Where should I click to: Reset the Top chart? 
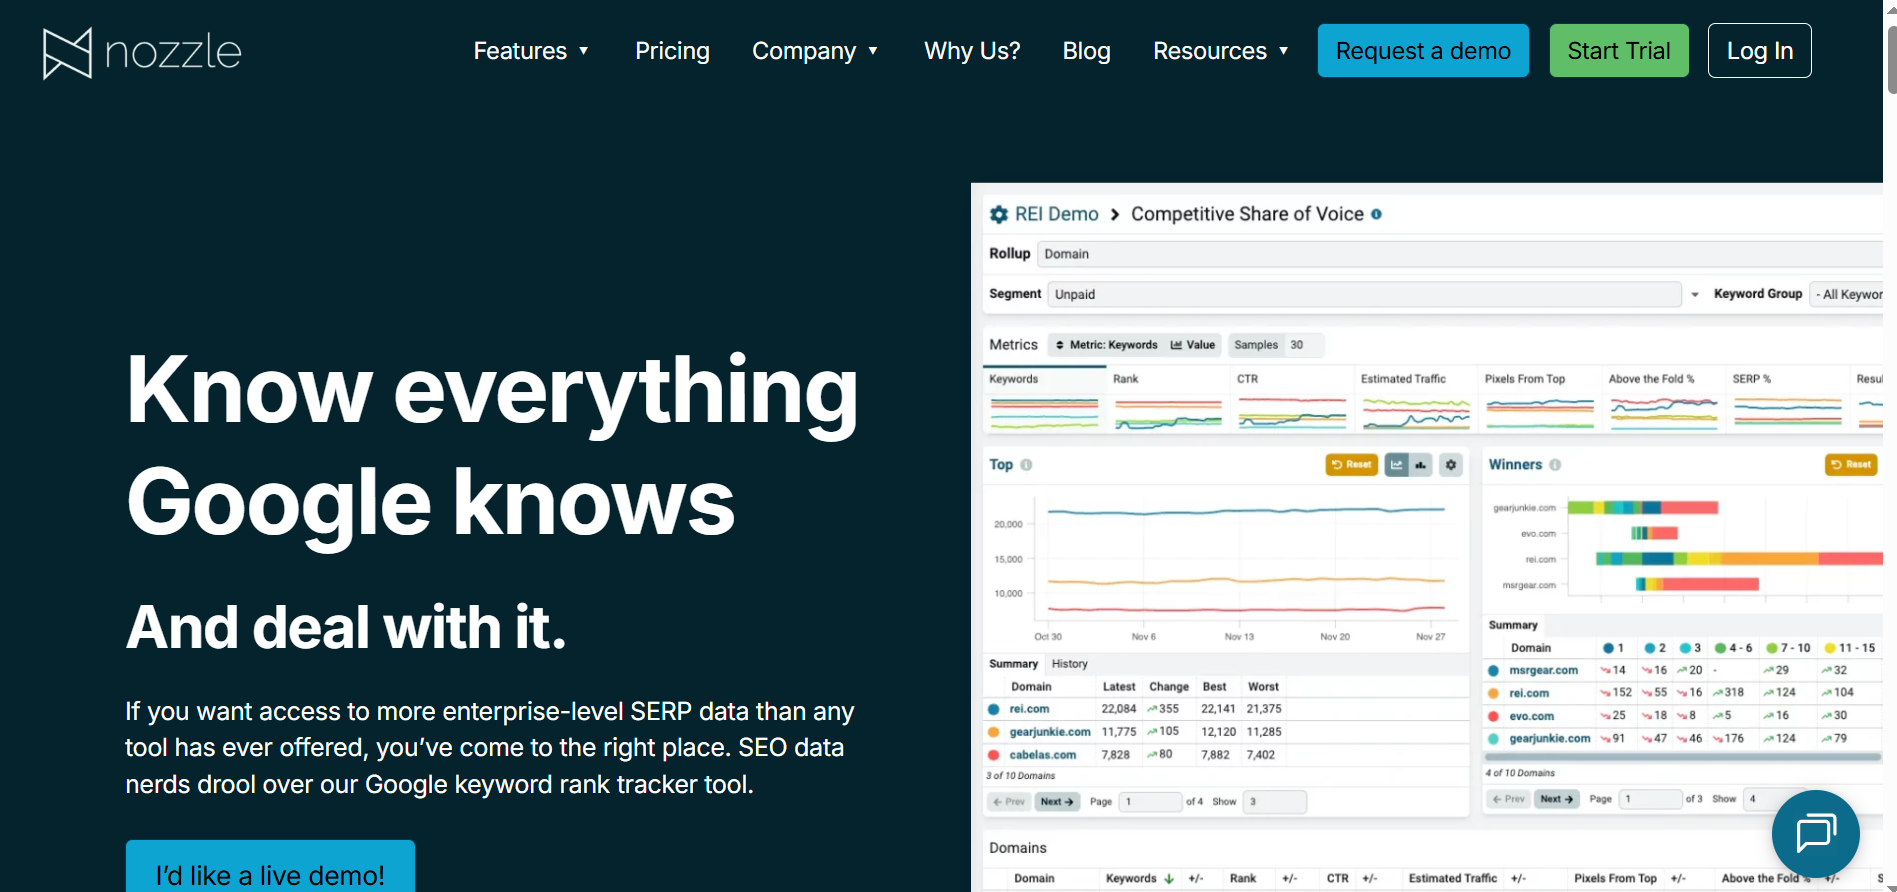pyautogui.click(x=1351, y=465)
